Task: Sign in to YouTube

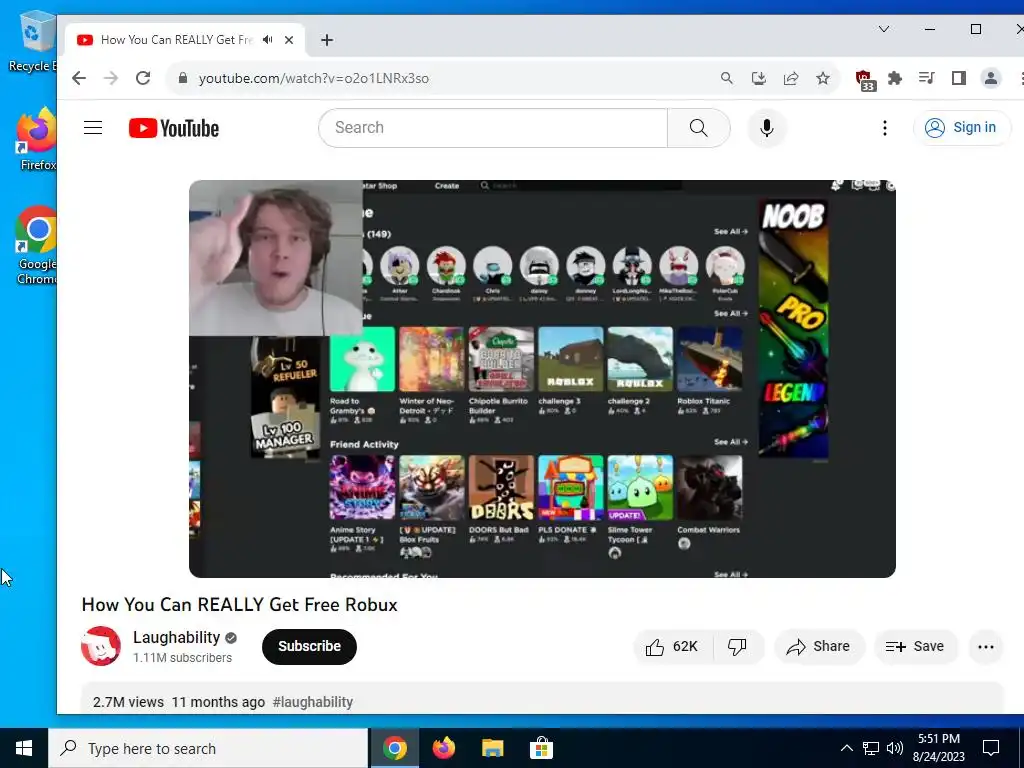Action: click(x=961, y=127)
